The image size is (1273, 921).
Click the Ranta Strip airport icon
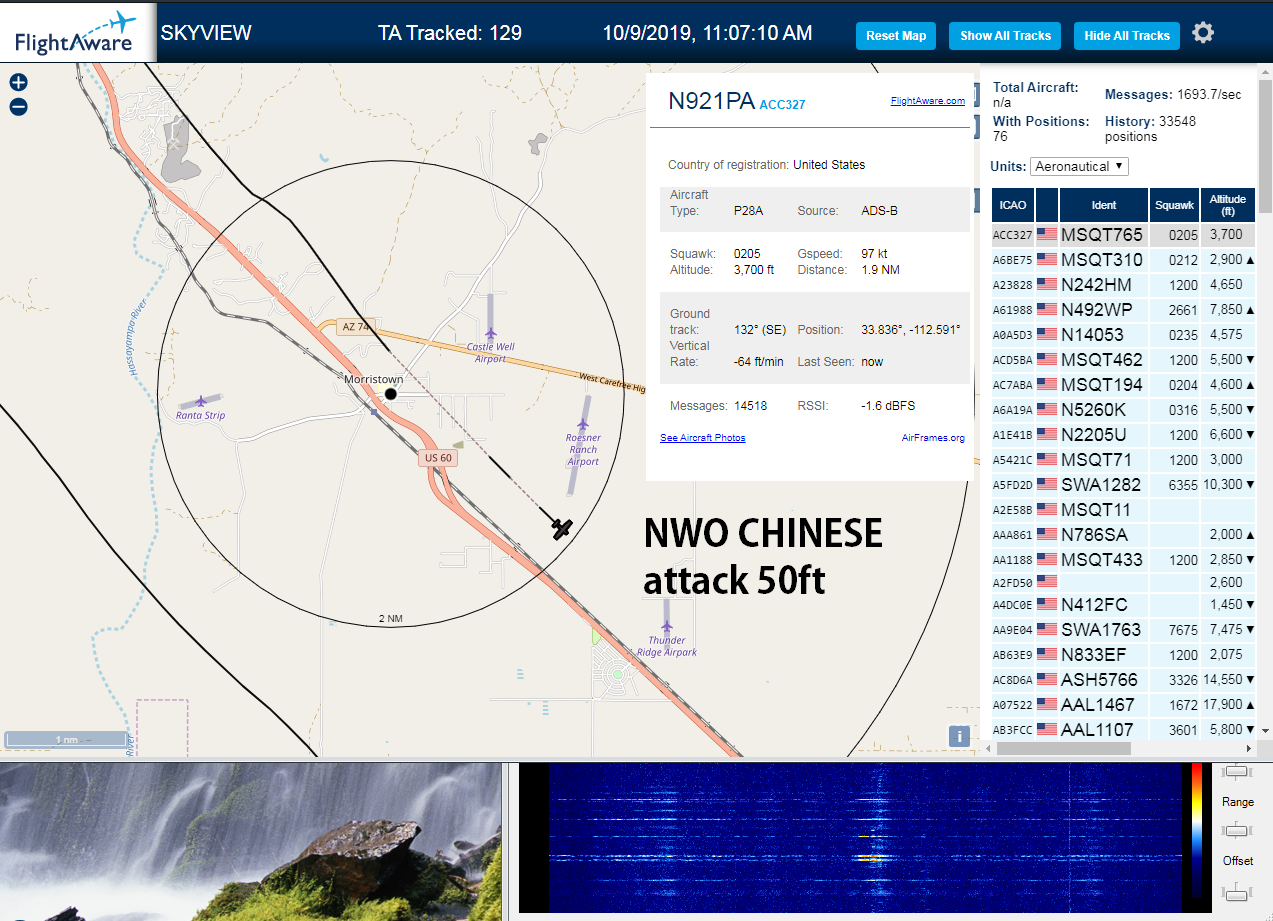(x=201, y=401)
